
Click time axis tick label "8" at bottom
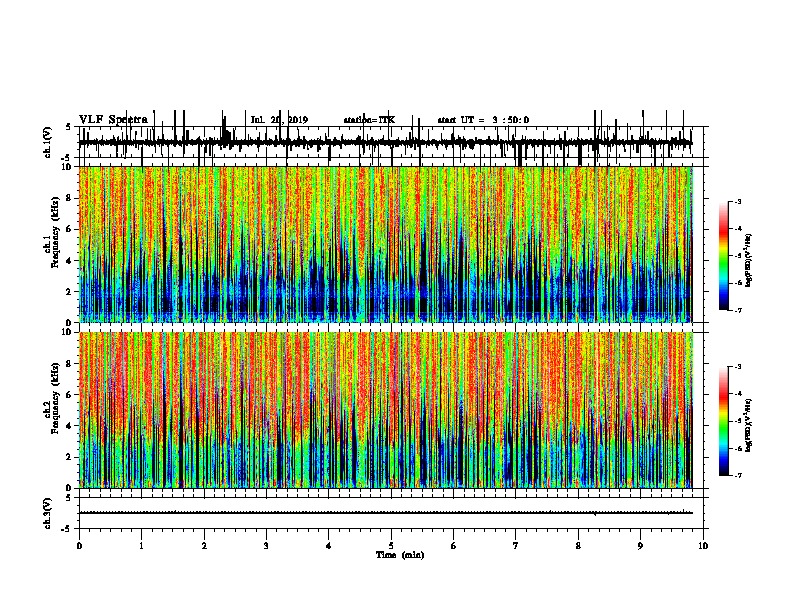click(578, 545)
